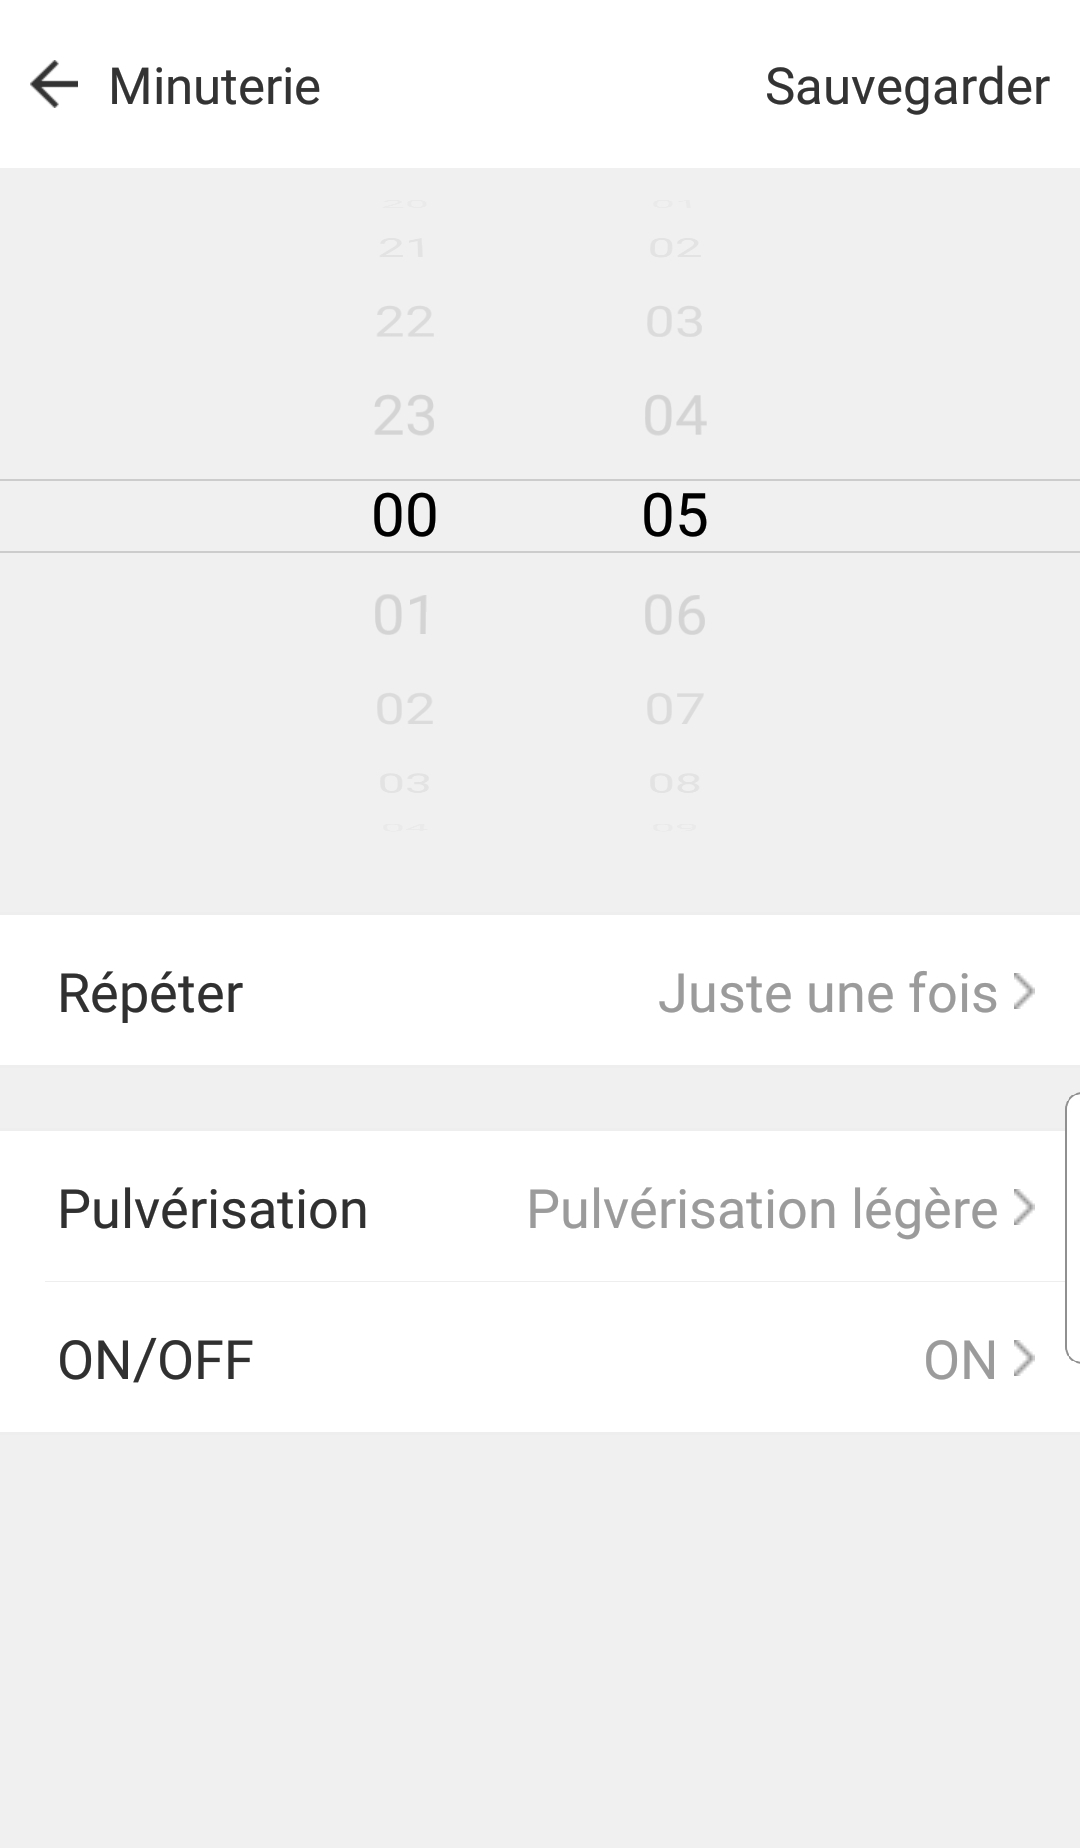Select hour 01 in time picker

[404, 614]
